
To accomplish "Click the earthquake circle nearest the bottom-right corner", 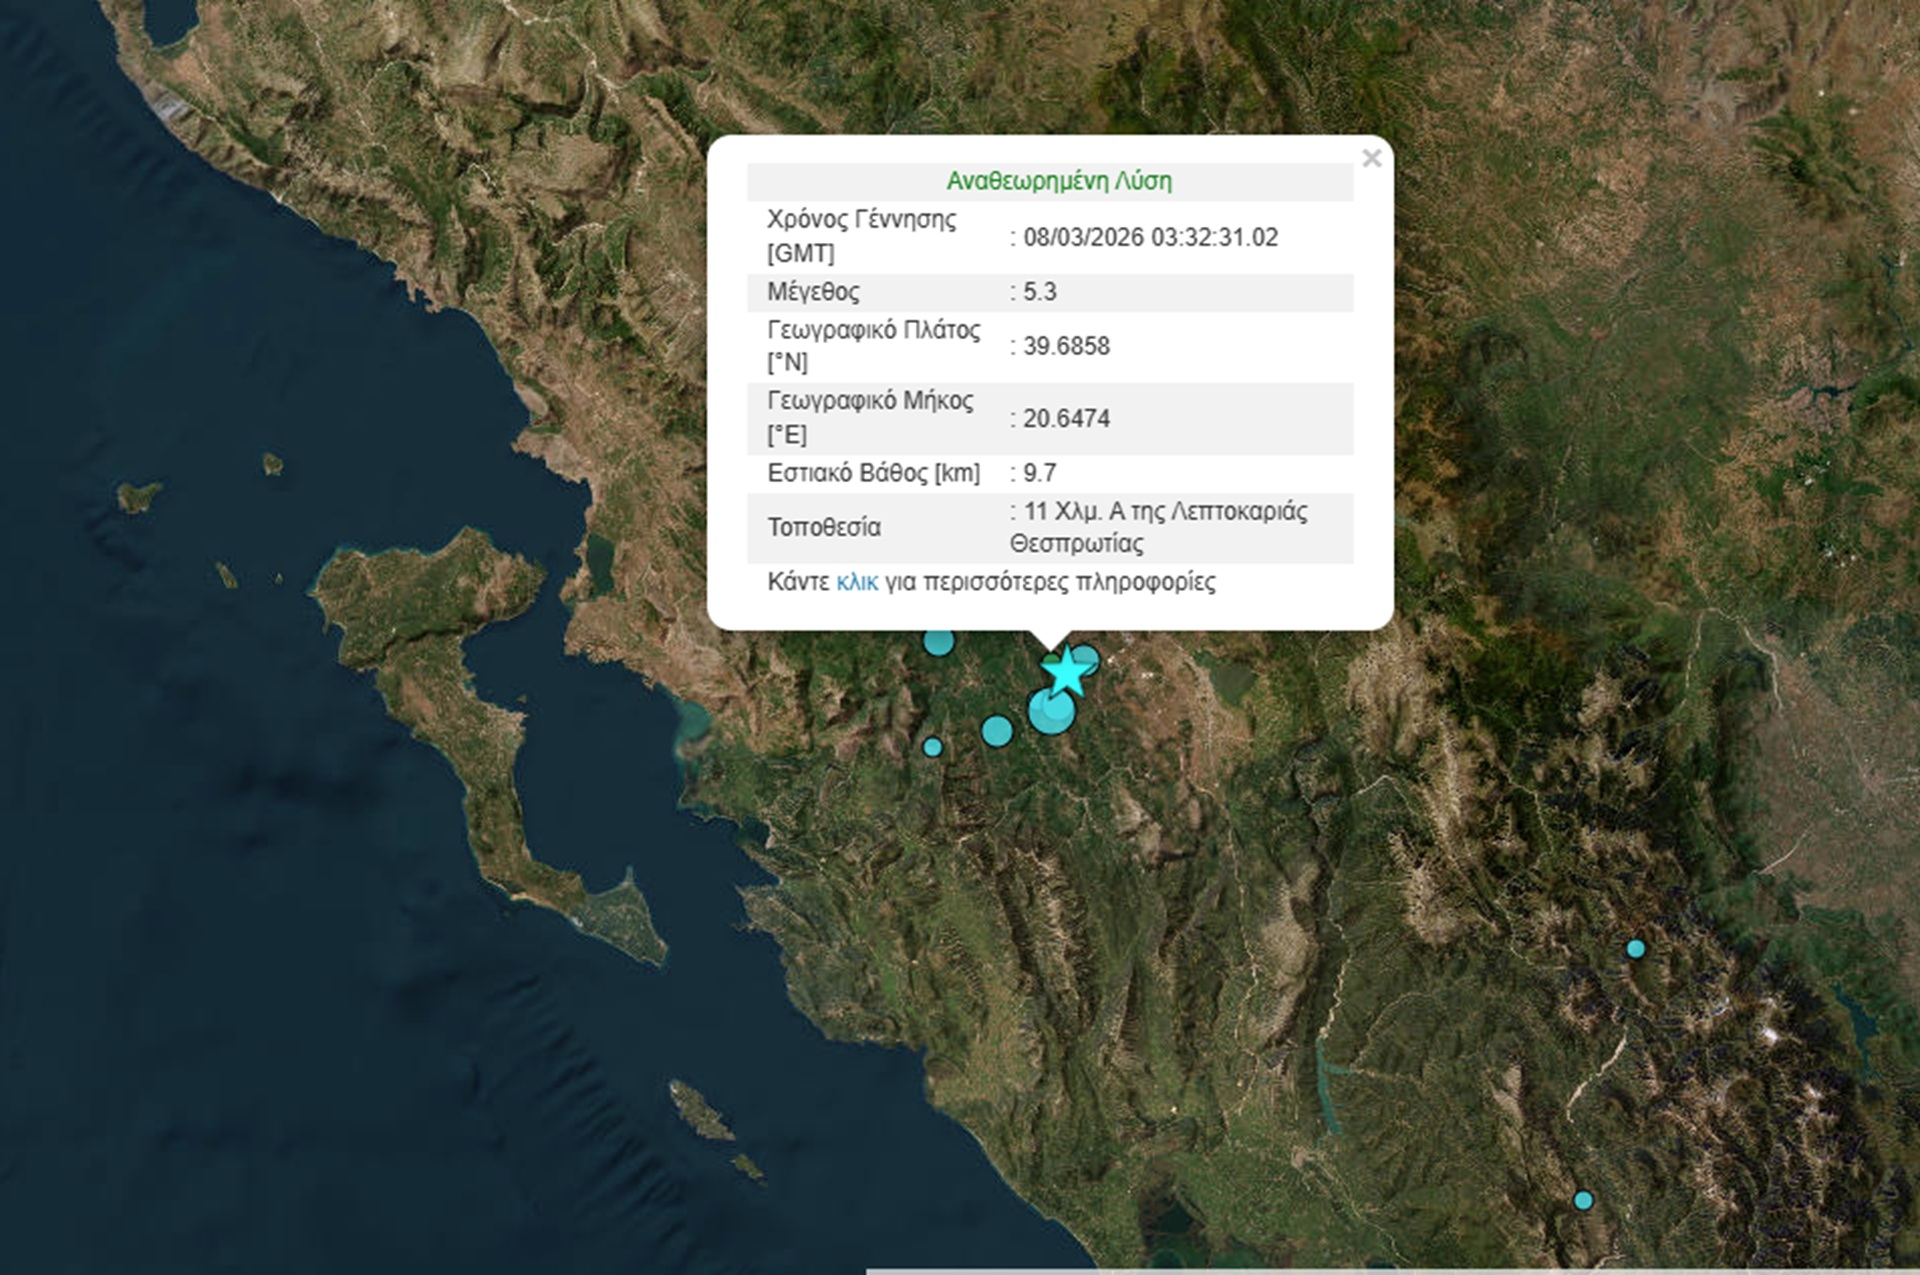I will coord(1582,1200).
